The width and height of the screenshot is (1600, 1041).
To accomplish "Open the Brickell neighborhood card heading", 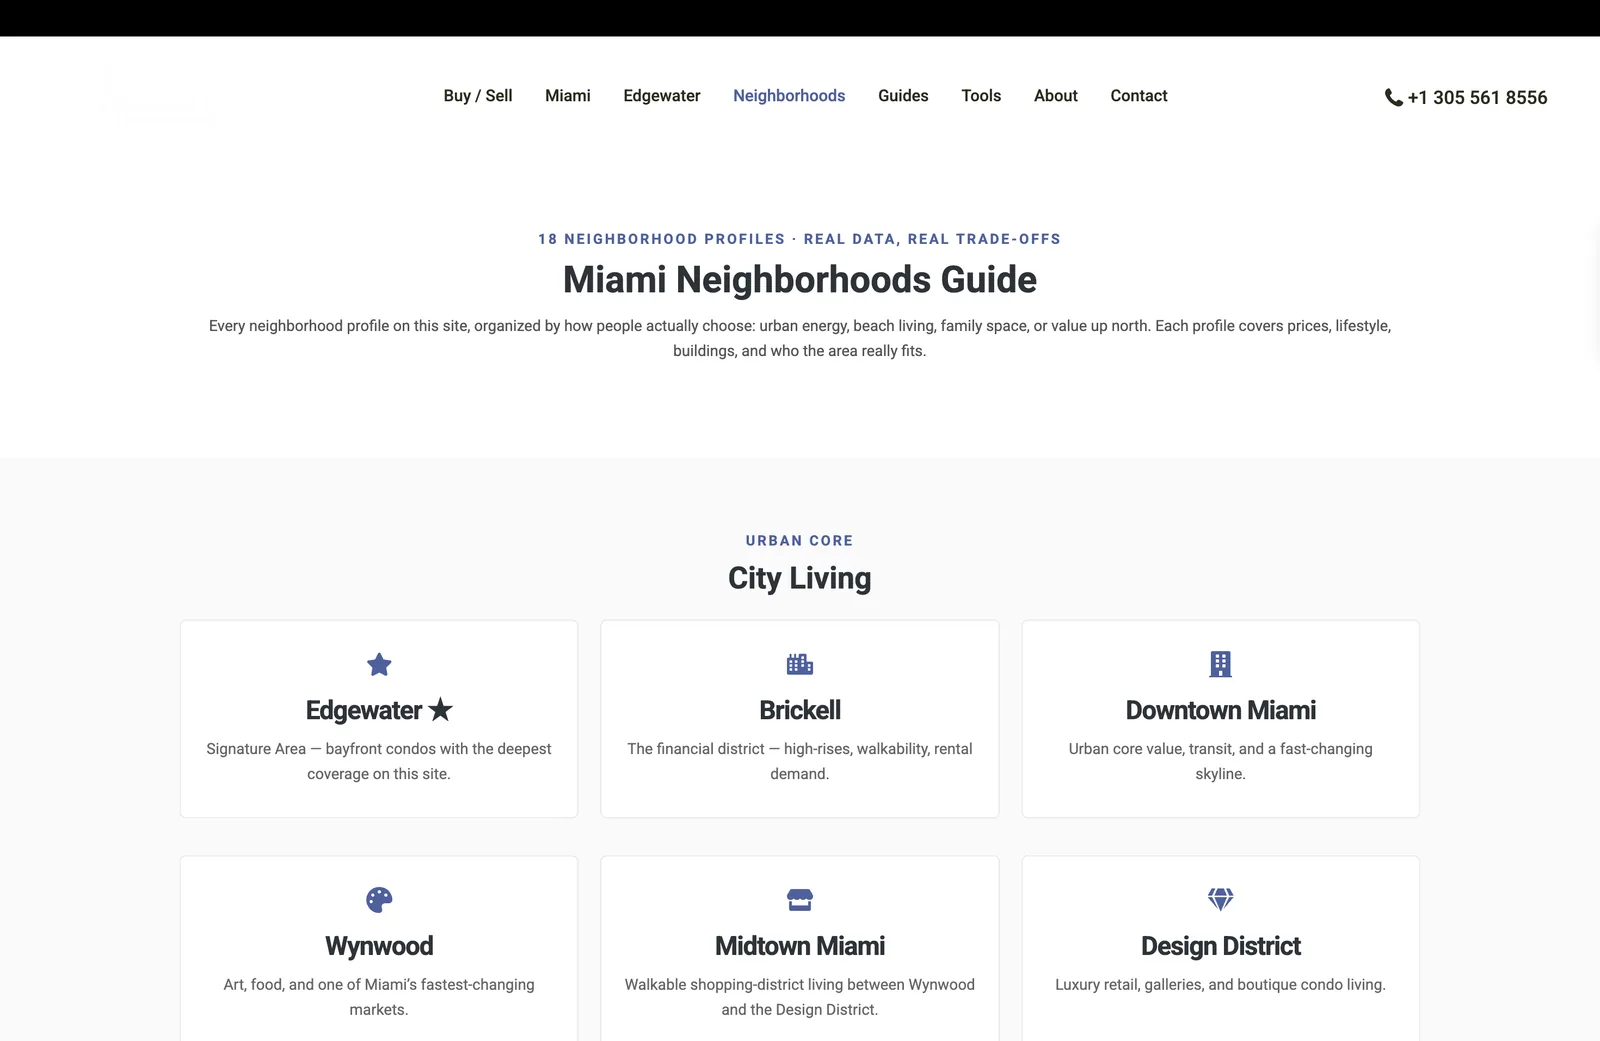I will coord(800,710).
